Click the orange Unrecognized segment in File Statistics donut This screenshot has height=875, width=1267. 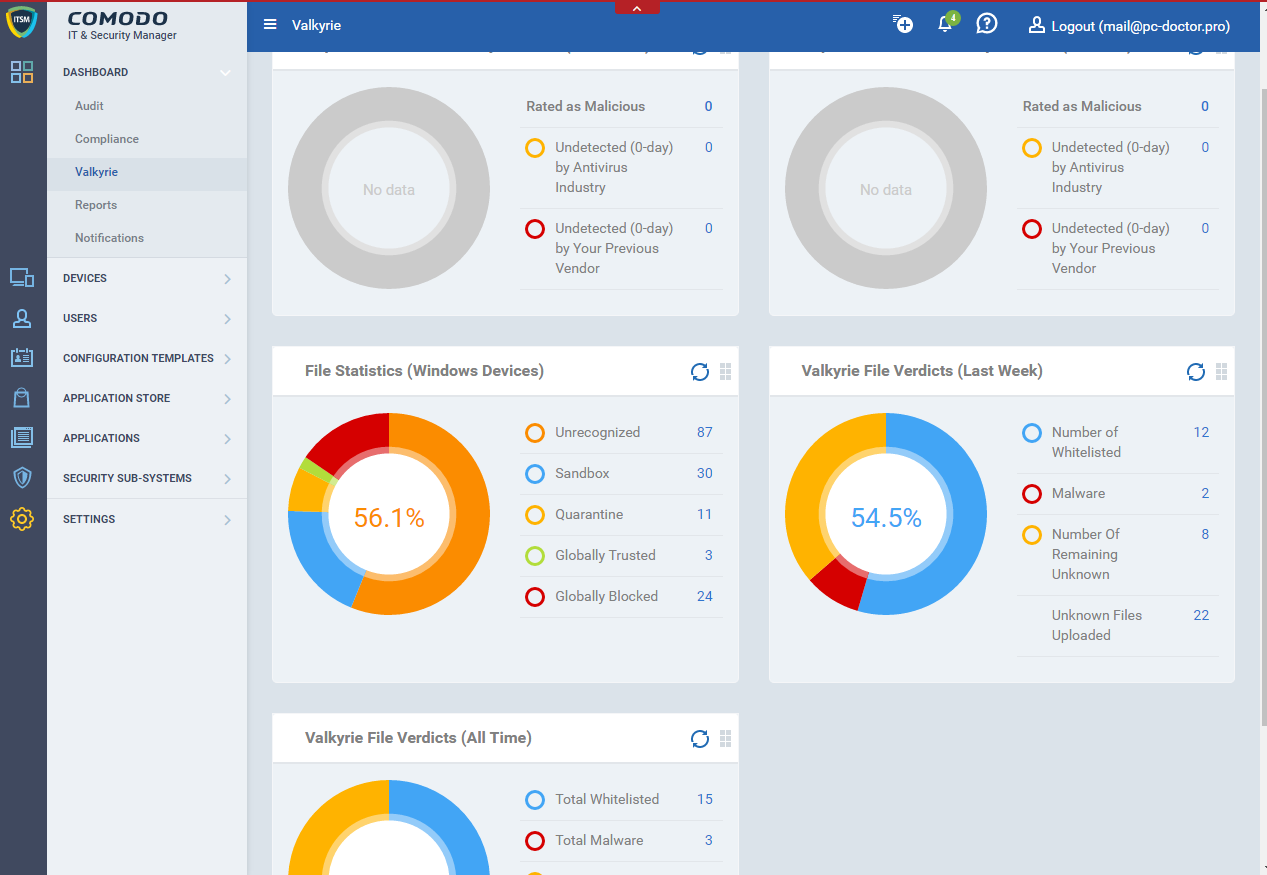pyautogui.click(x=470, y=520)
